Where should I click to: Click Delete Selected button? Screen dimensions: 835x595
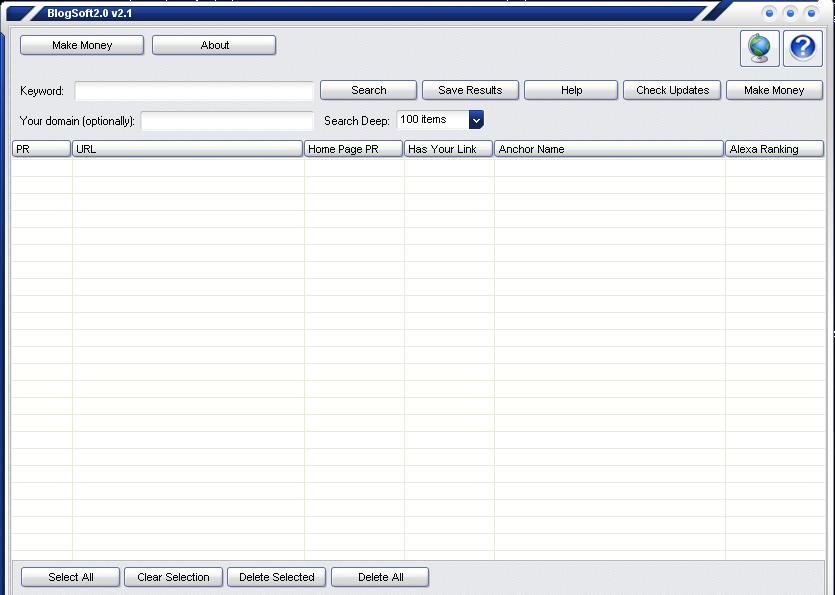276,577
